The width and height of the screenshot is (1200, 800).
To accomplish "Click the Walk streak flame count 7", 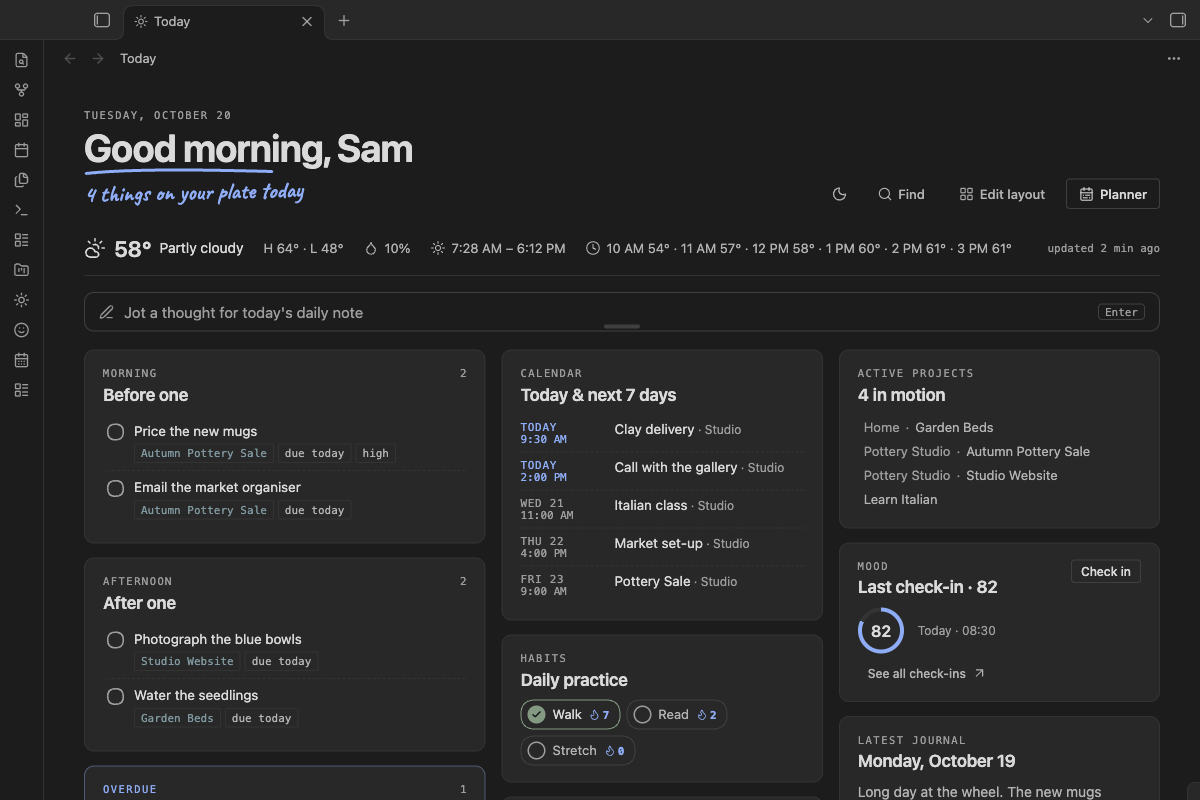I will pyautogui.click(x=600, y=714).
